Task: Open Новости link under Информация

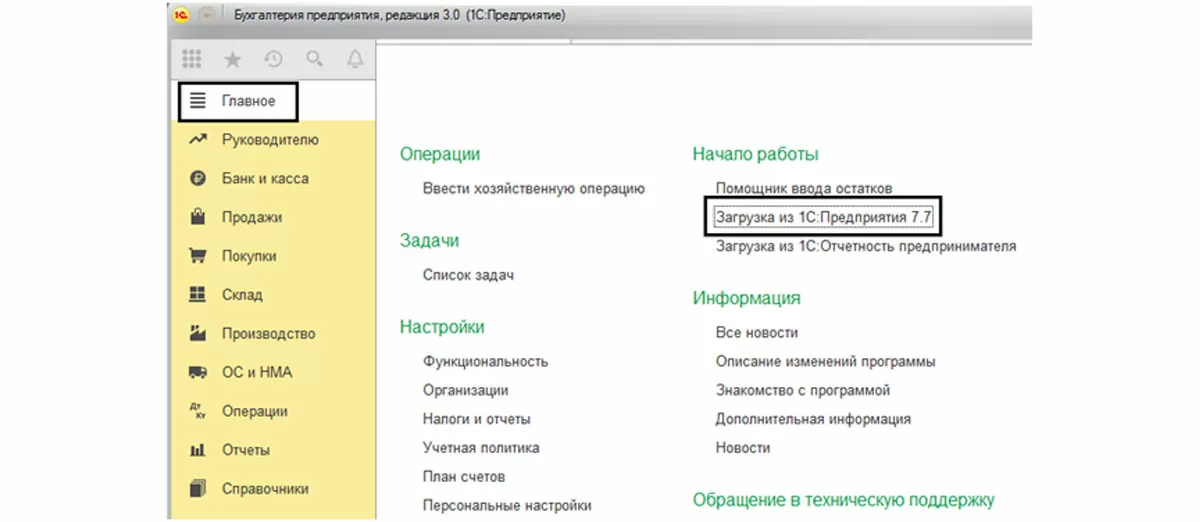Action: point(743,448)
